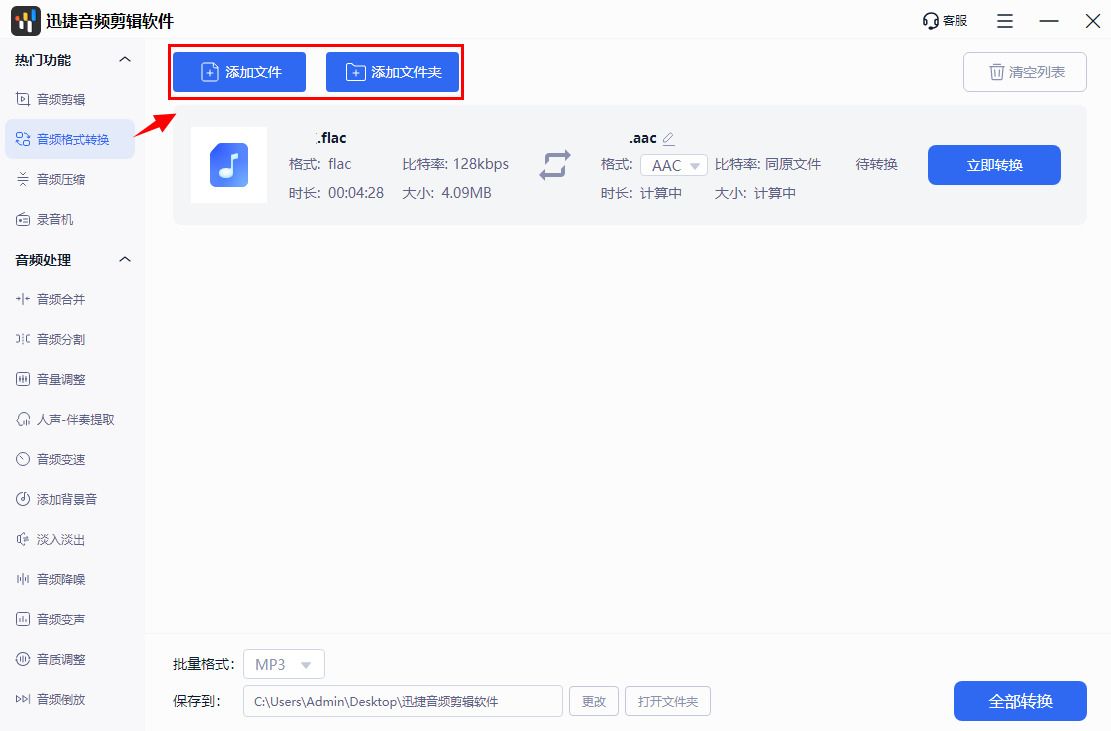Viewport: 1111px width, 731px height.
Task: Click the 全部转换 button
Action: [1020, 701]
